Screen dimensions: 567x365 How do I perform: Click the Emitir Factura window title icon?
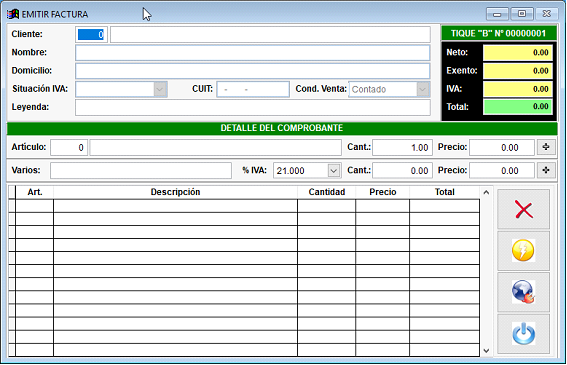[x=13, y=14]
